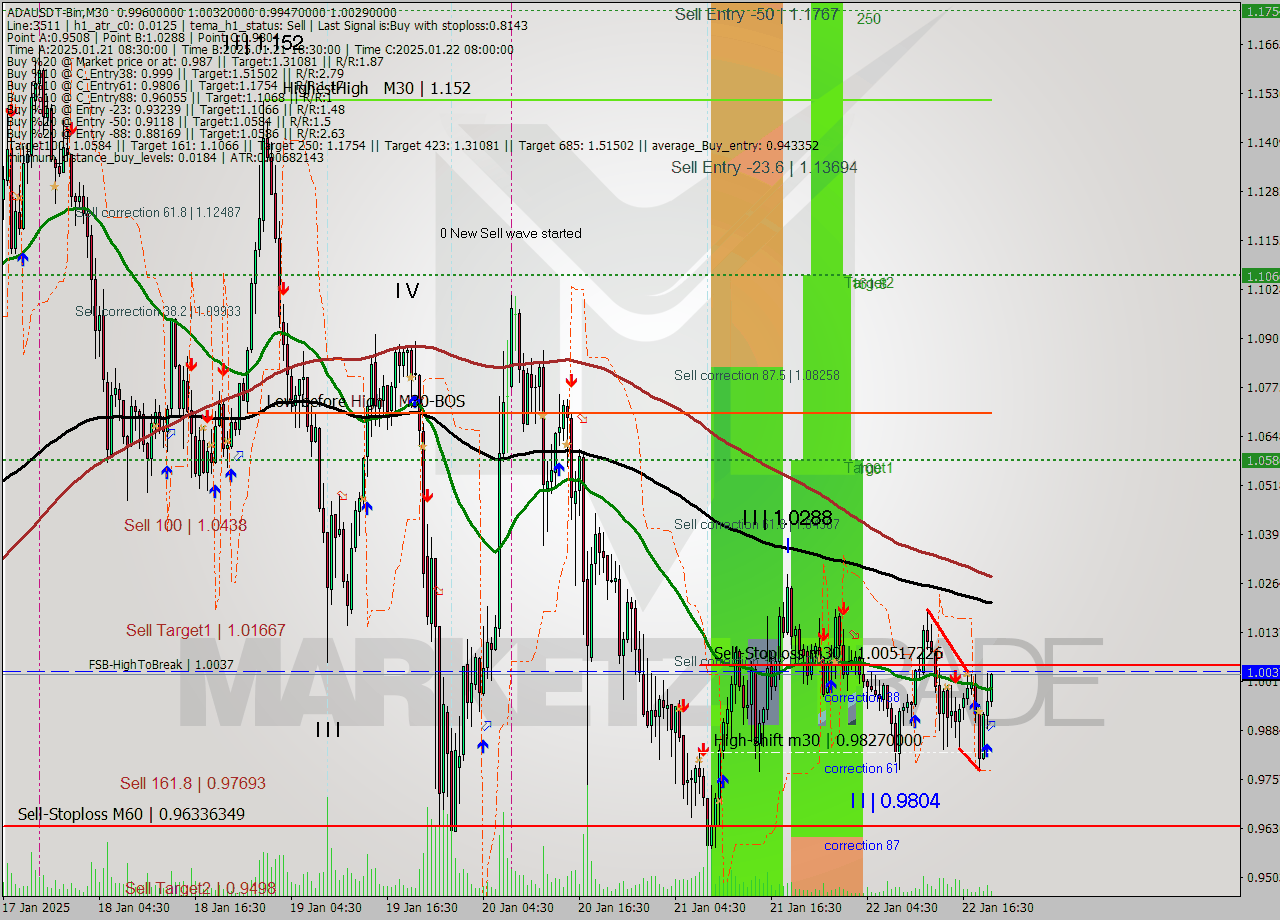Viewport: 1280px width, 920px height.
Task: Click the 'correction 61' label
Action: 861,768
